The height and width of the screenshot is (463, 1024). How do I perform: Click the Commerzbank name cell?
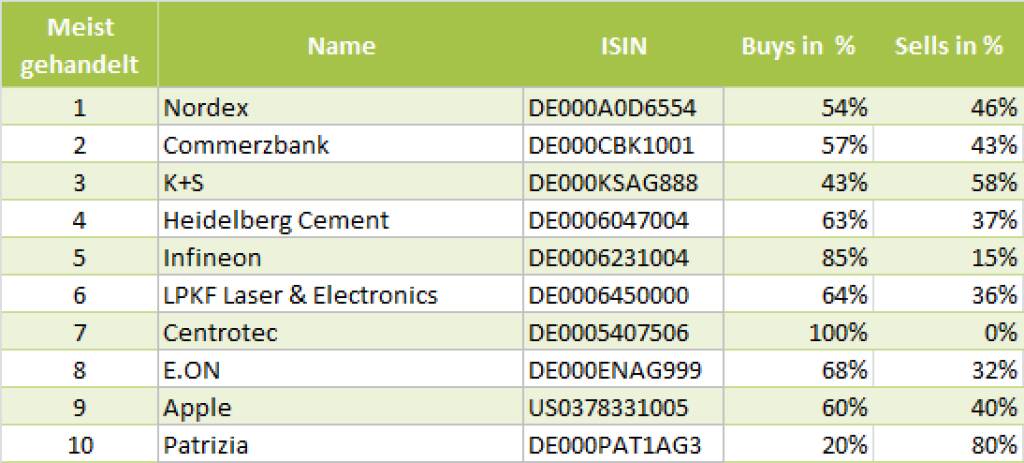246,146
